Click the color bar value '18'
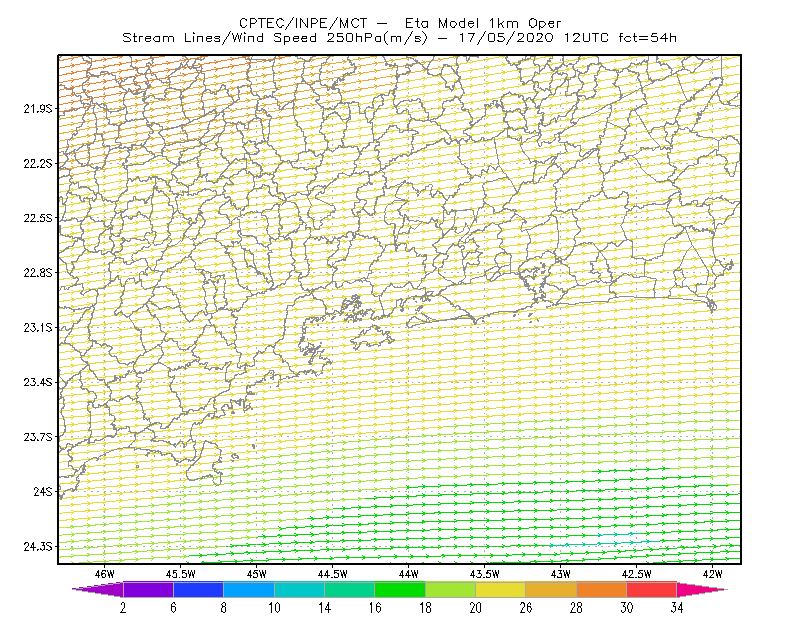Image resolution: width=800 pixels, height=618 pixels. click(x=425, y=608)
